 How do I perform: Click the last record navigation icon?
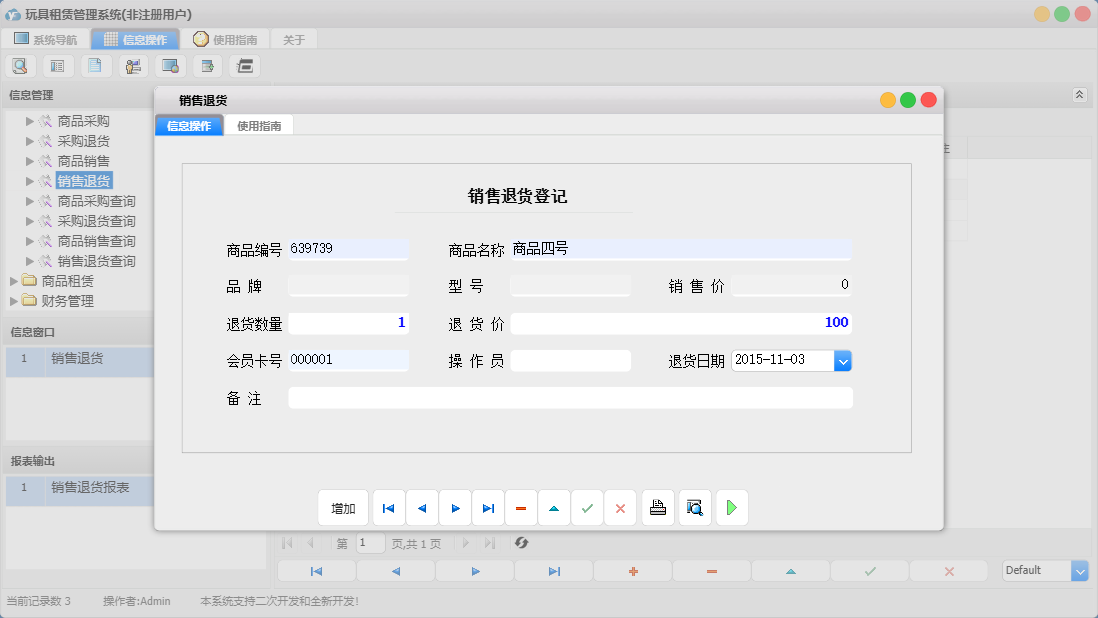click(488, 507)
